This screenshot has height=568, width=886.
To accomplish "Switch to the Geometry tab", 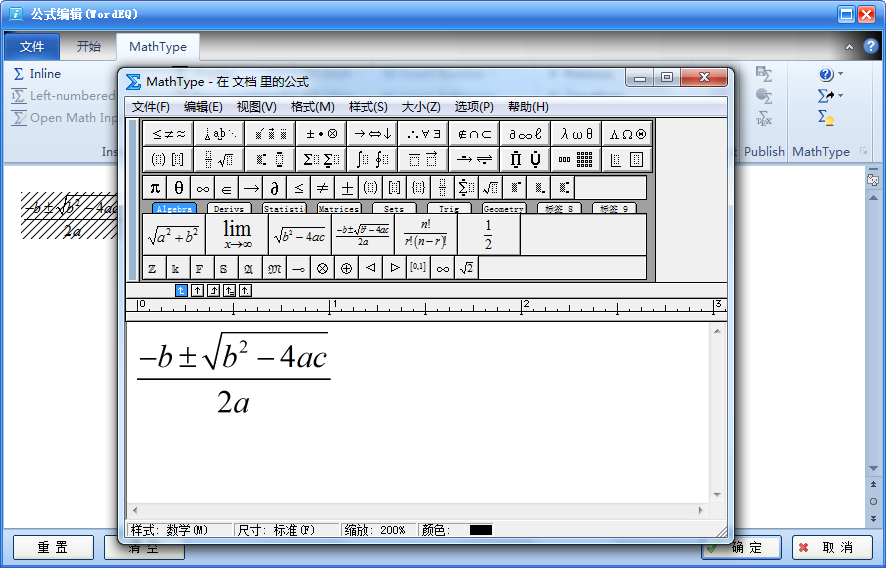I will point(503,209).
